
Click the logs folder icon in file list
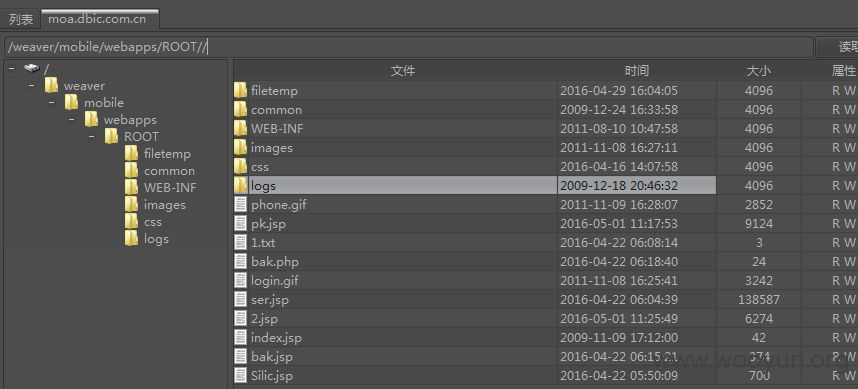240,185
